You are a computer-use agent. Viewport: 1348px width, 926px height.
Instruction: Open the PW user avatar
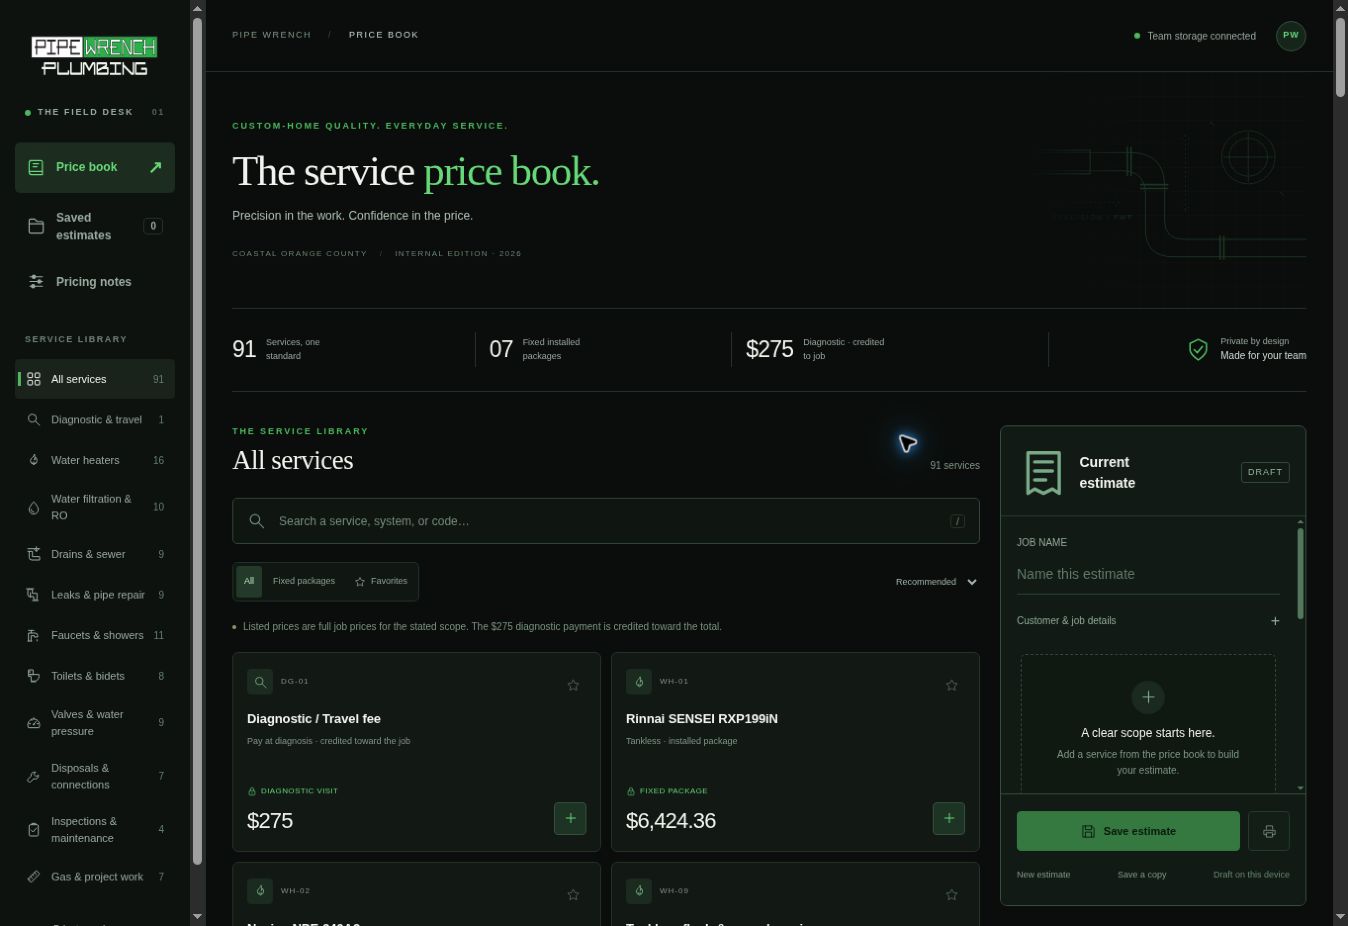[x=1291, y=35]
